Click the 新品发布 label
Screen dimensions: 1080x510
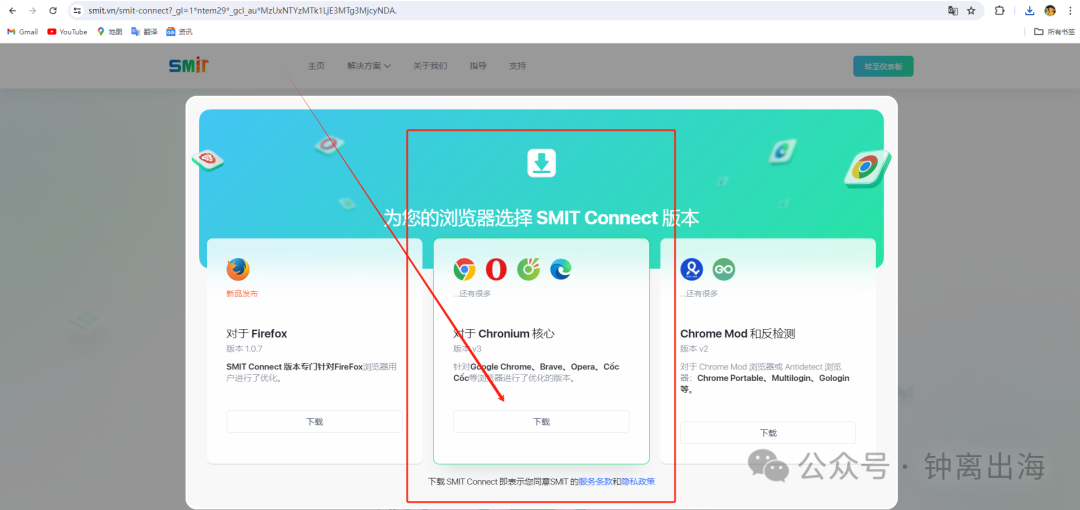(x=242, y=294)
